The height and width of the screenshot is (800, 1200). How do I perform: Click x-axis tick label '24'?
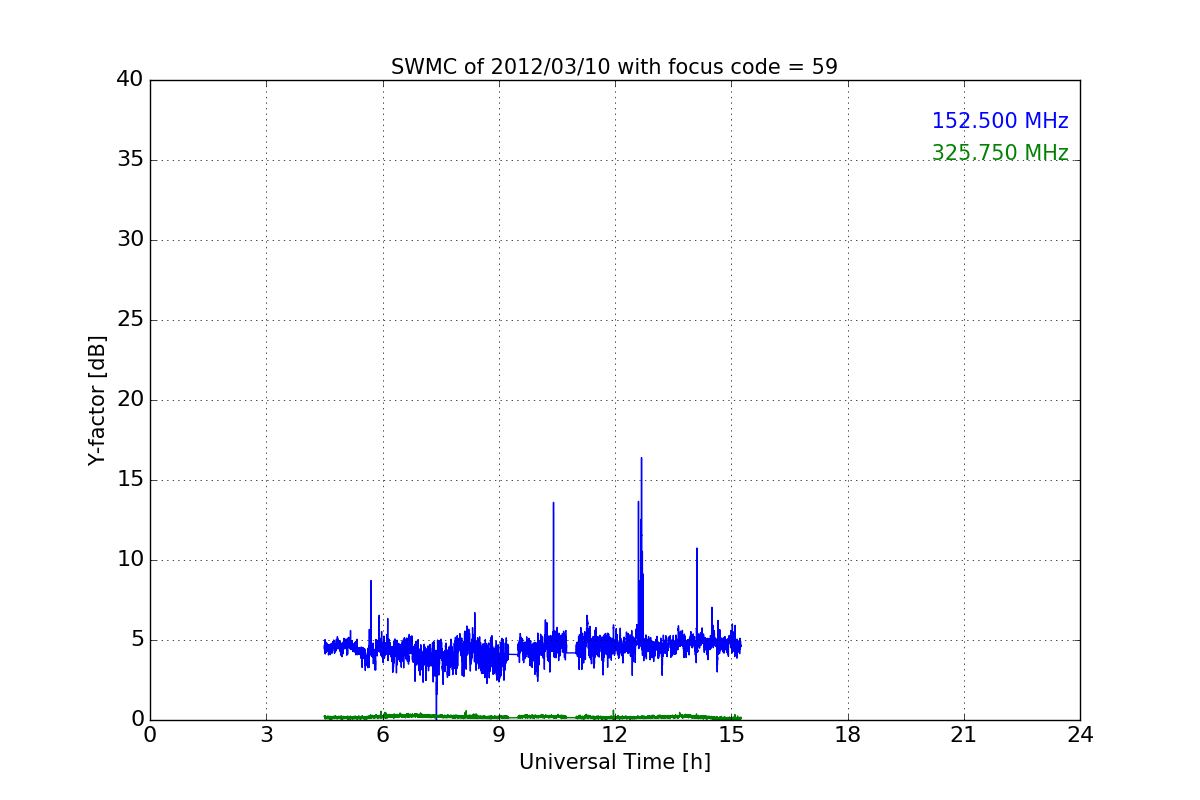click(x=1080, y=735)
